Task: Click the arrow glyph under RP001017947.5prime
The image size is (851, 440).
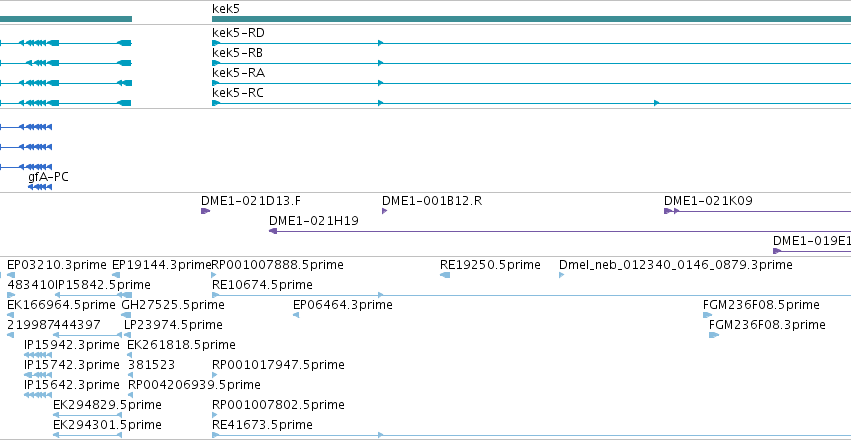Action: click(x=215, y=375)
